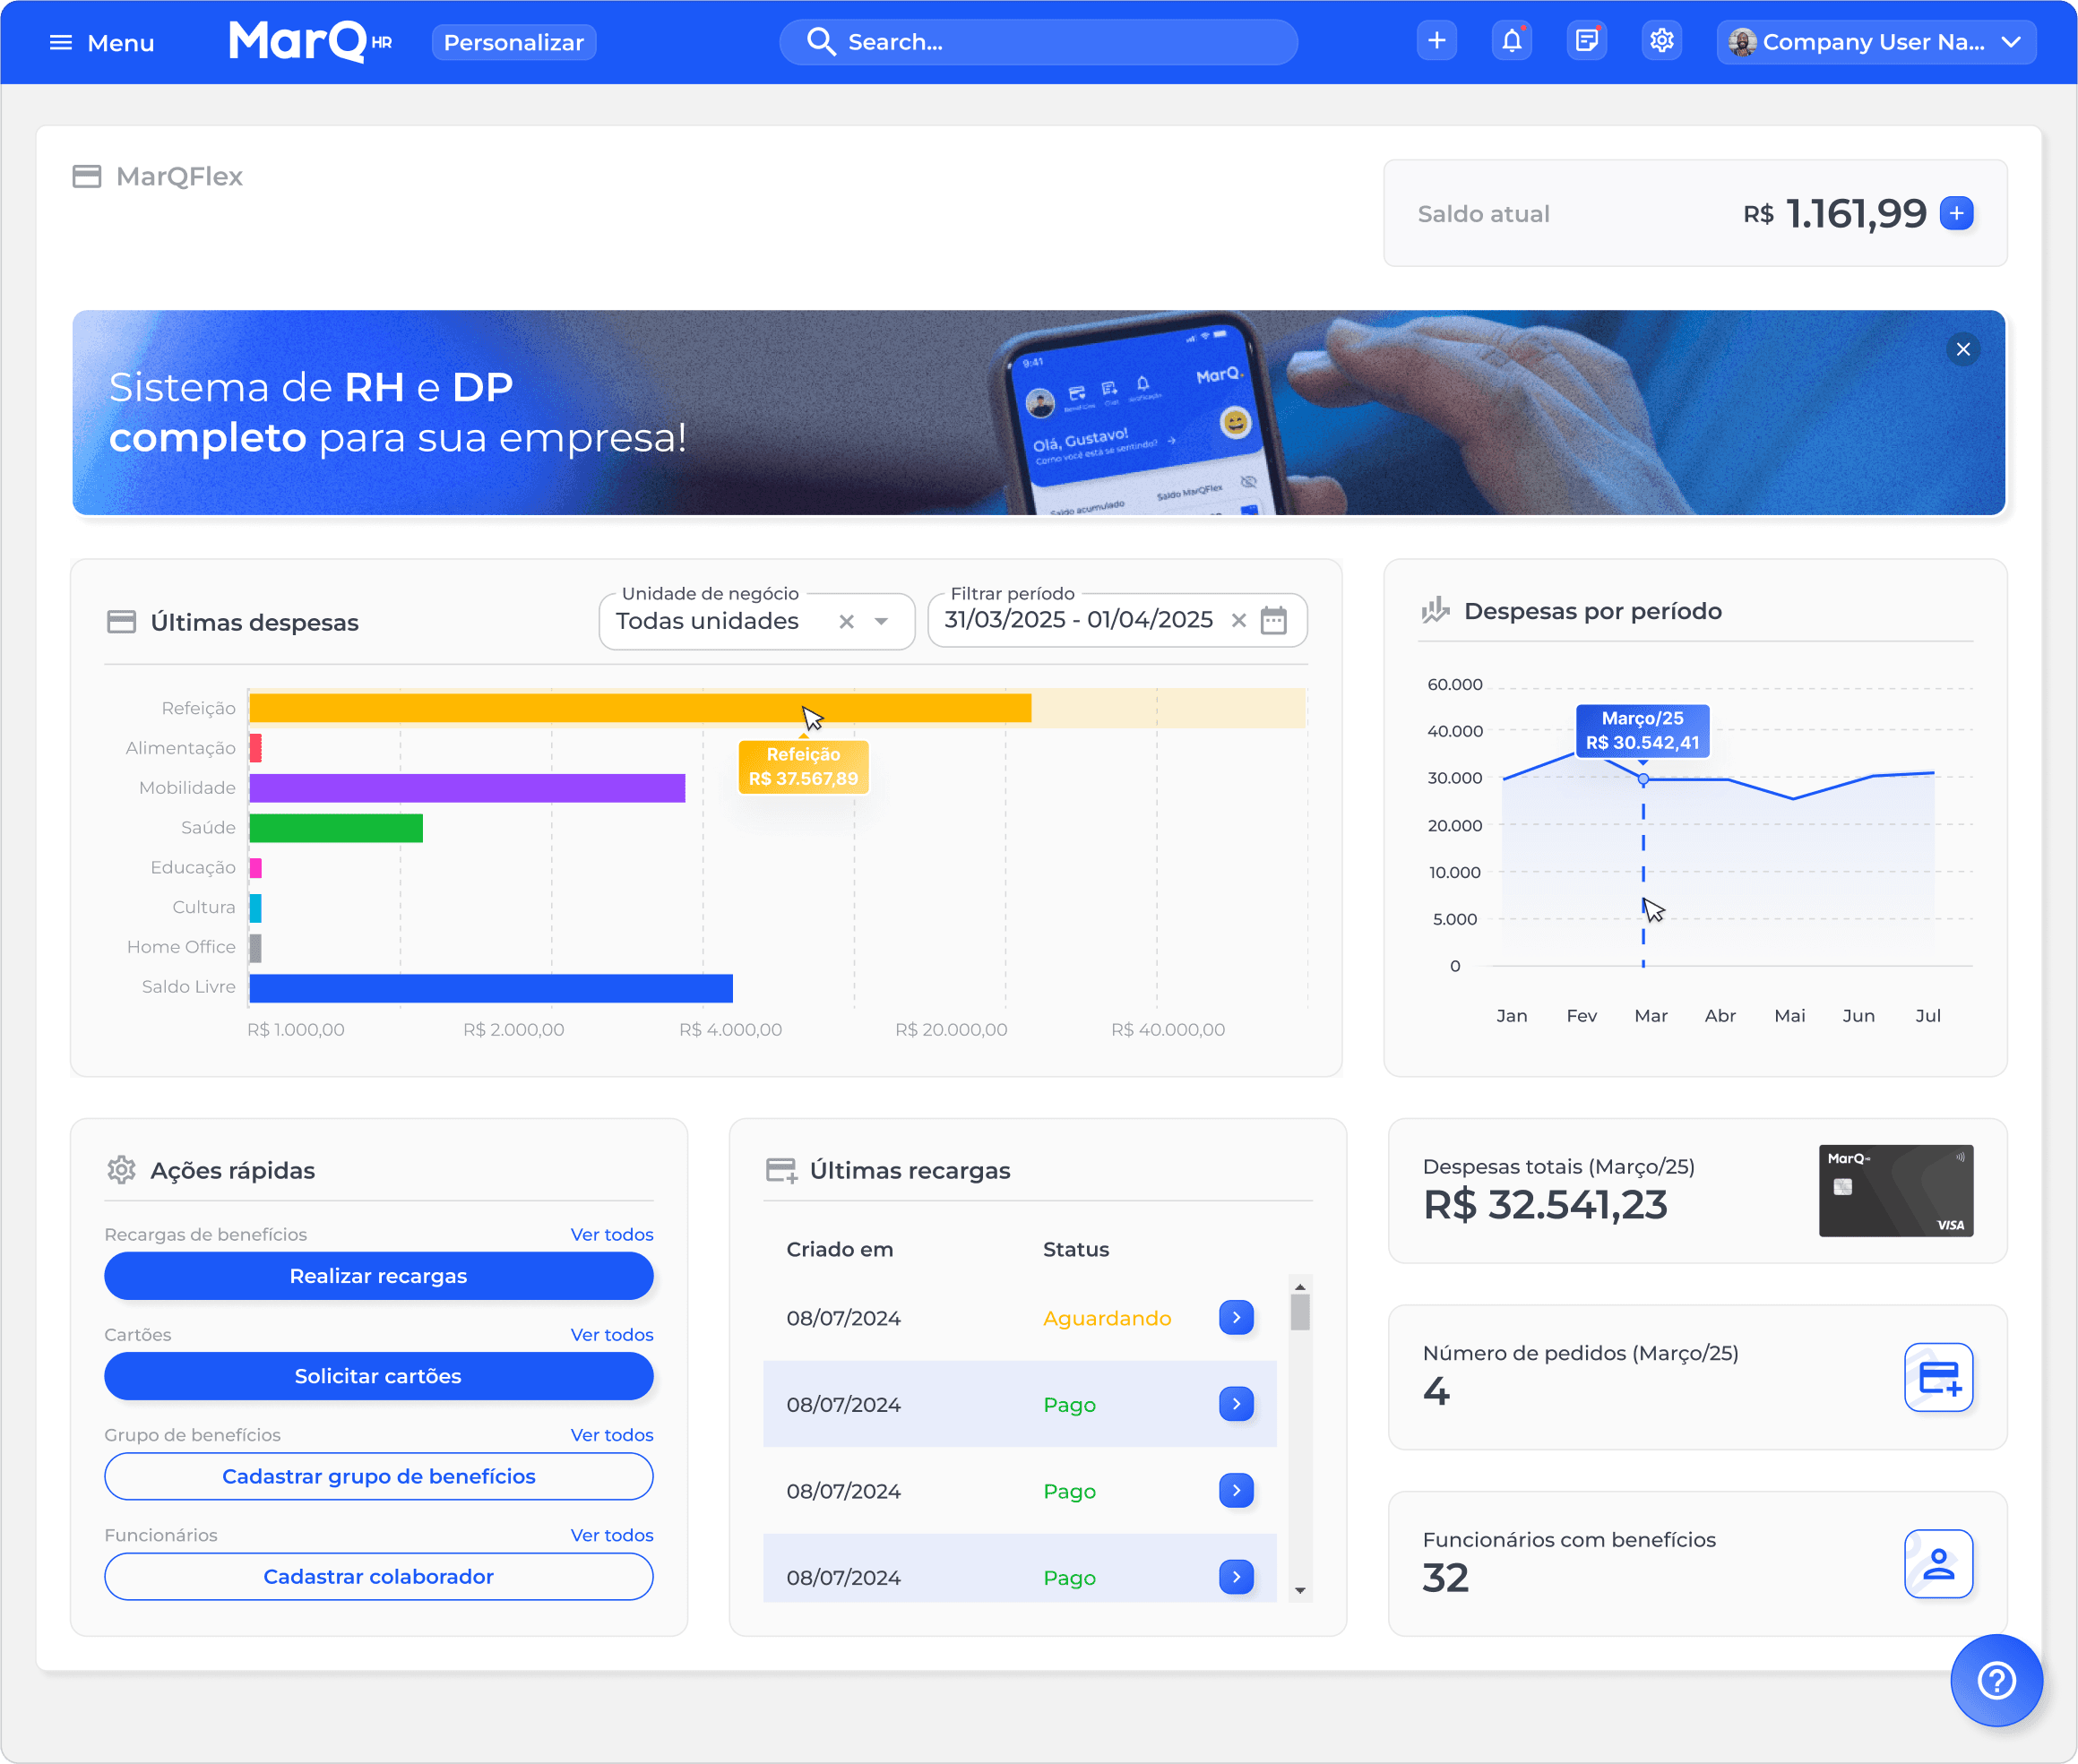The image size is (2078, 1764).
Task: Click the Funcionários com benefícios person icon
Action: (1937, 1563)
